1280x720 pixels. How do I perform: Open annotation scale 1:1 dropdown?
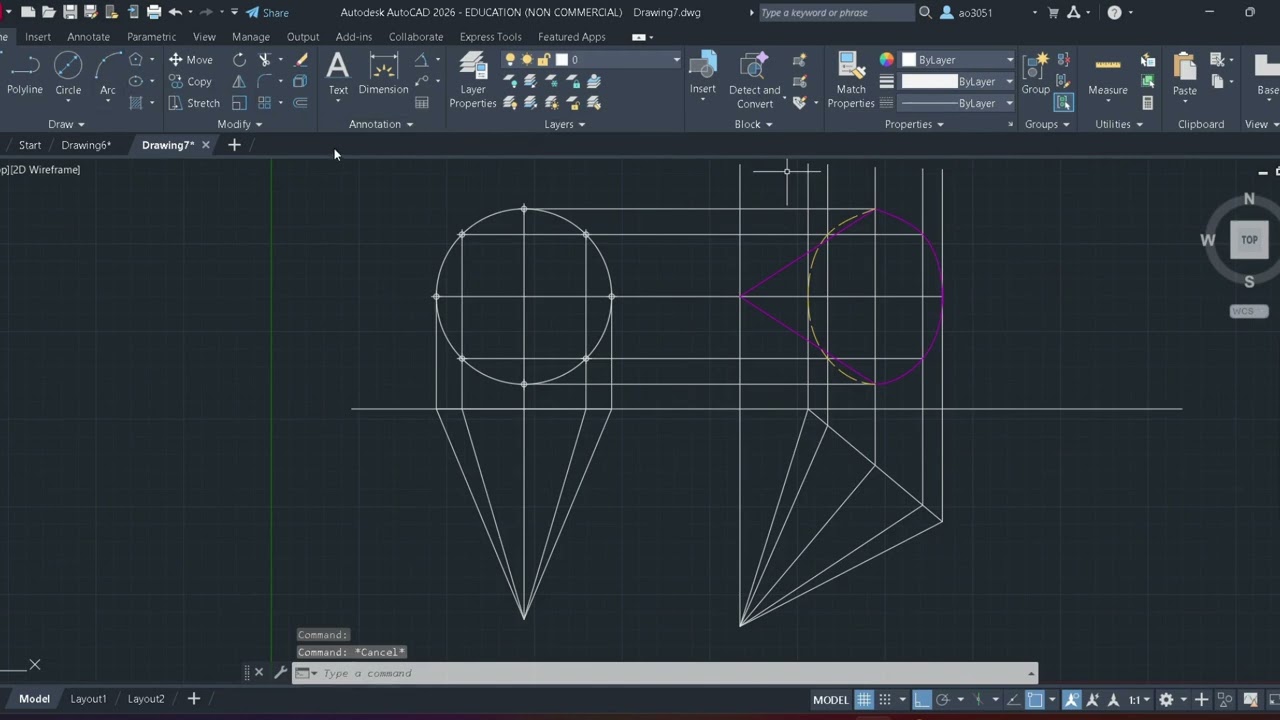click(x=1139, y=700)
